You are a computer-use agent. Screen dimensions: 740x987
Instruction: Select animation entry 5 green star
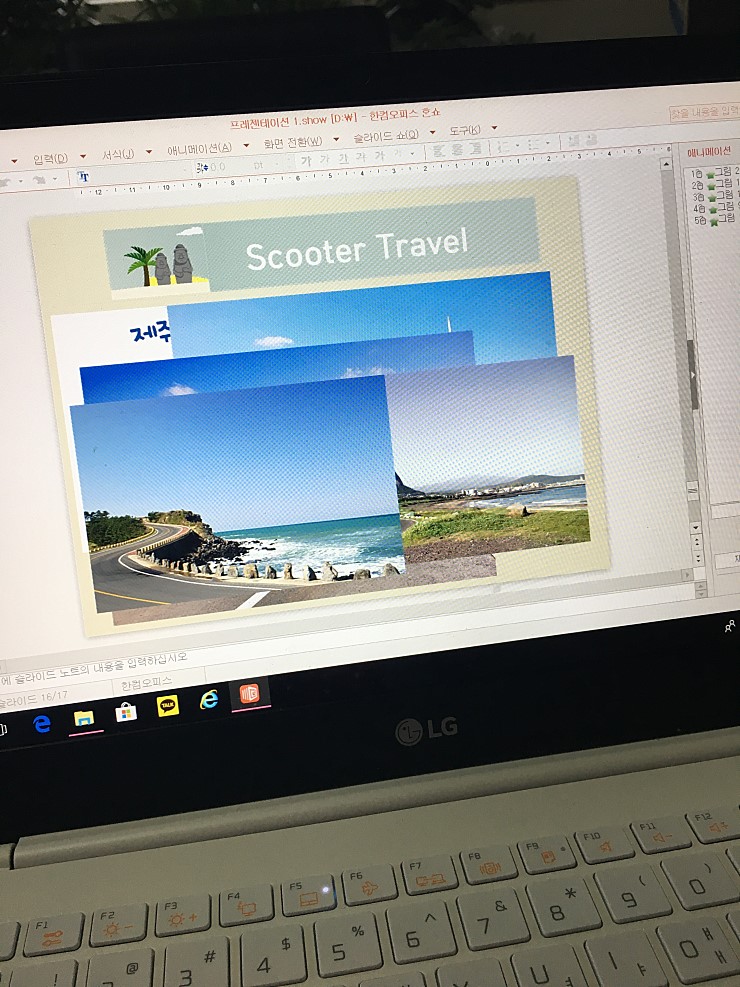click(714, 222)
